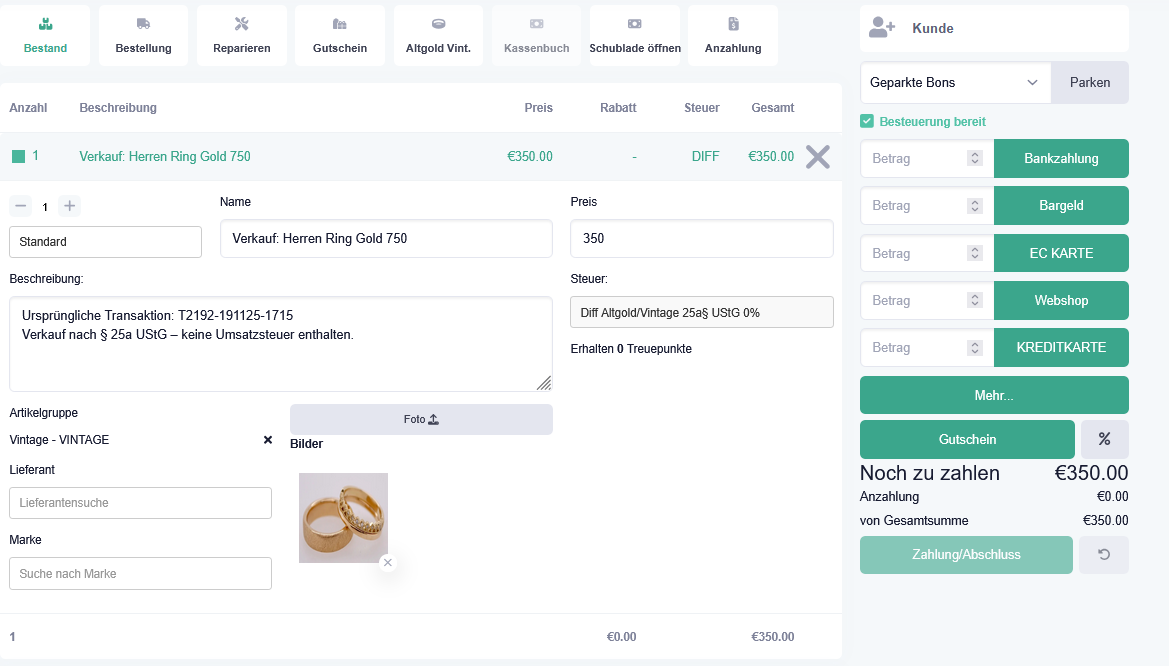This screenshot has height=666, width=1169.
Task: Increase quantity with the plus button
Action: pyautogui.click(x=69, y=206)
